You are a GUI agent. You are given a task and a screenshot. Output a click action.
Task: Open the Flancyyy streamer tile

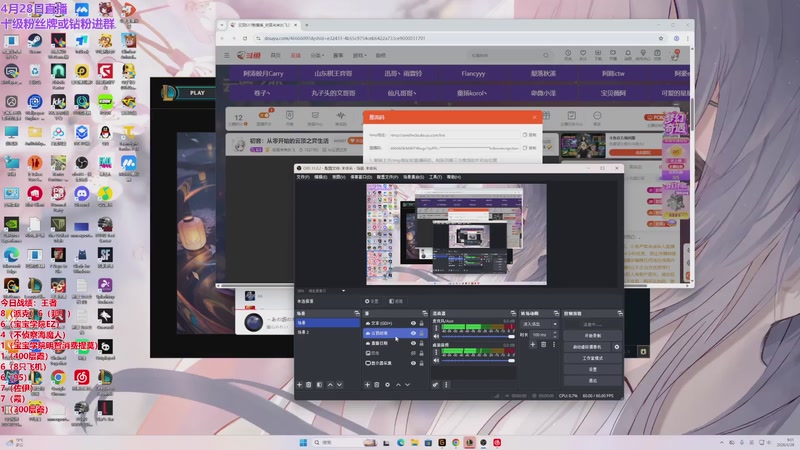pyautogui.click(x=473, y=73)
